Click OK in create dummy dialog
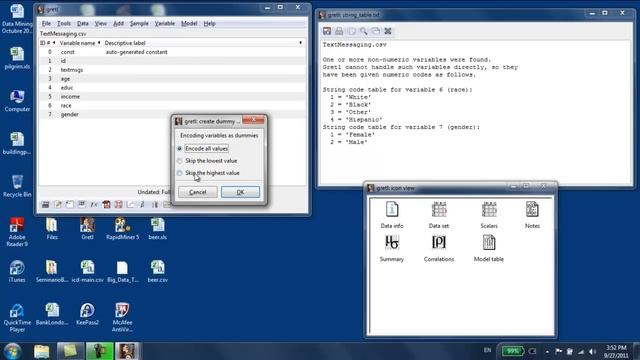Screen dimensions: 640x360 (240, 192)
